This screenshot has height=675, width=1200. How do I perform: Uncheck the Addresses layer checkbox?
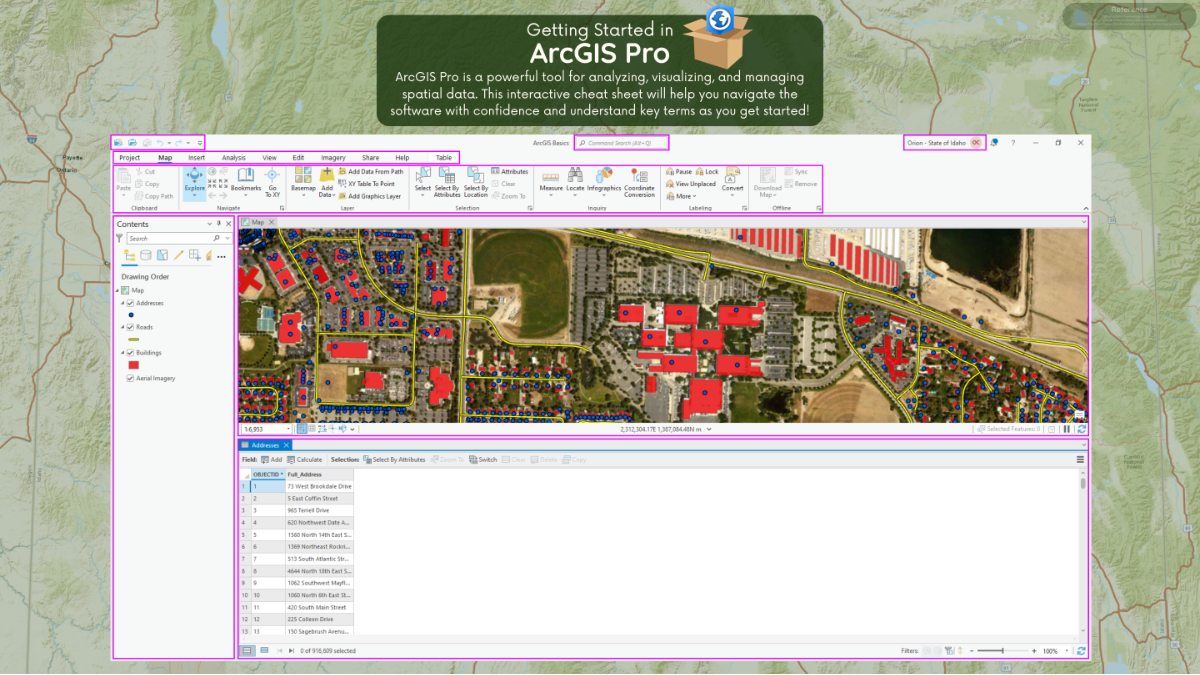click(x=130, y=303)
